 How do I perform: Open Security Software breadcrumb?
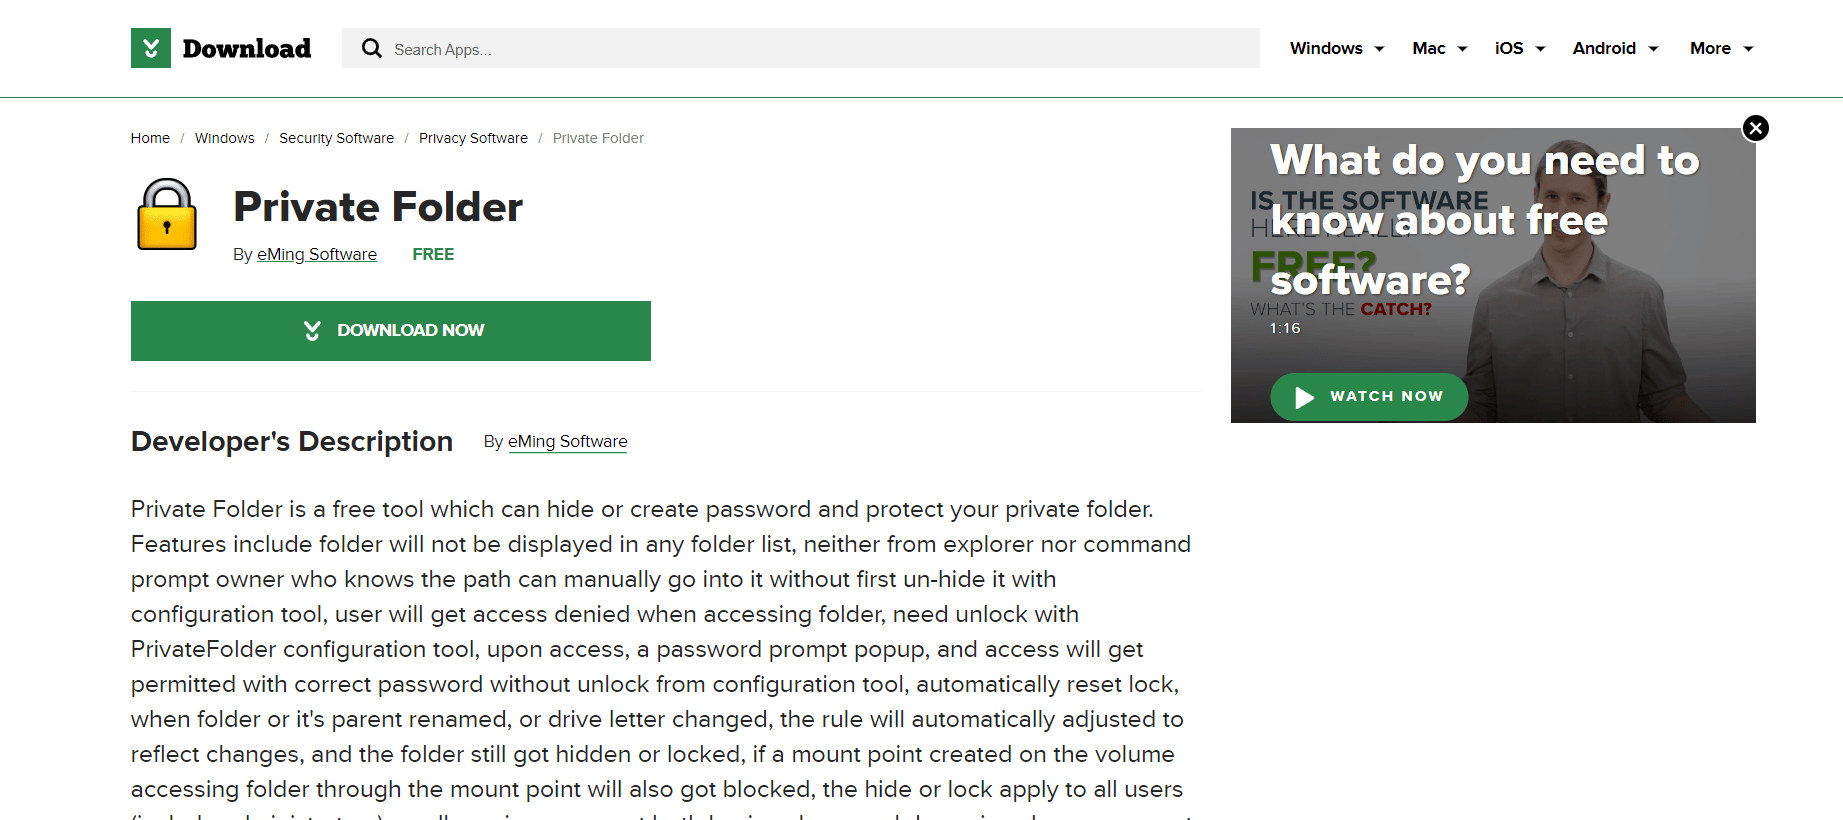point(336,138)
